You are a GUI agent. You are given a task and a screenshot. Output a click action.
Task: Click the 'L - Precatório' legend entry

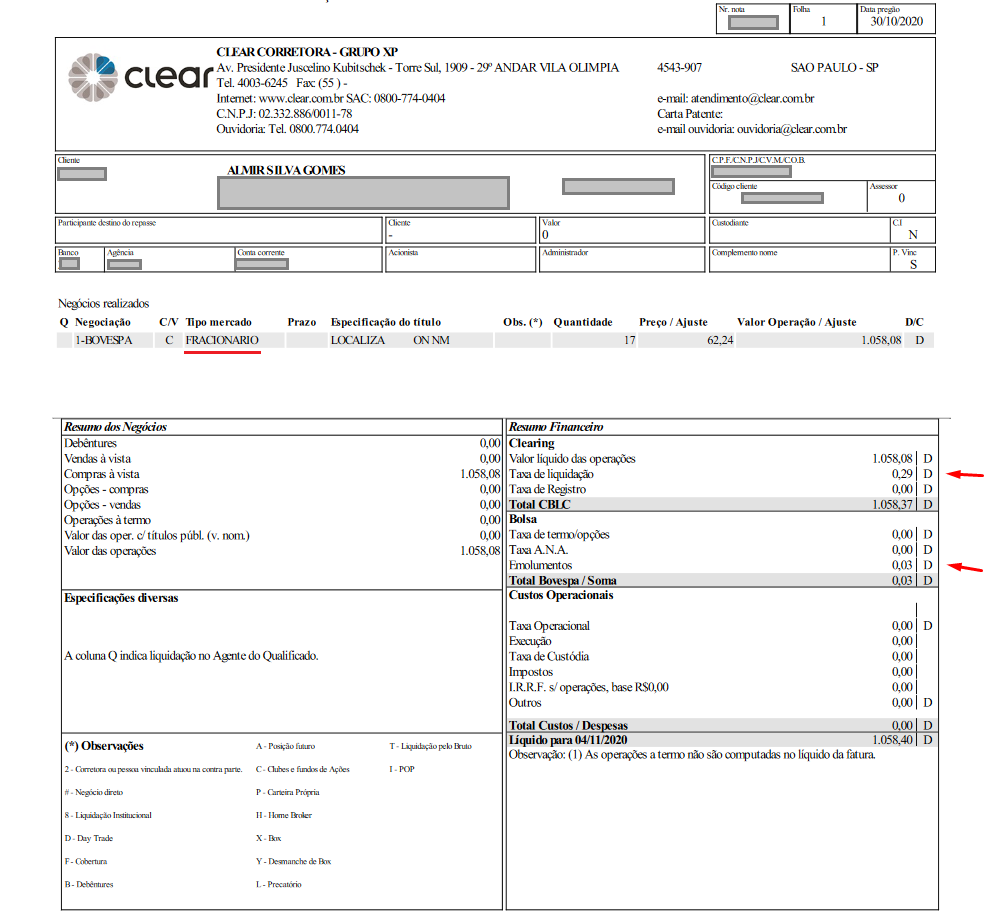278,885
